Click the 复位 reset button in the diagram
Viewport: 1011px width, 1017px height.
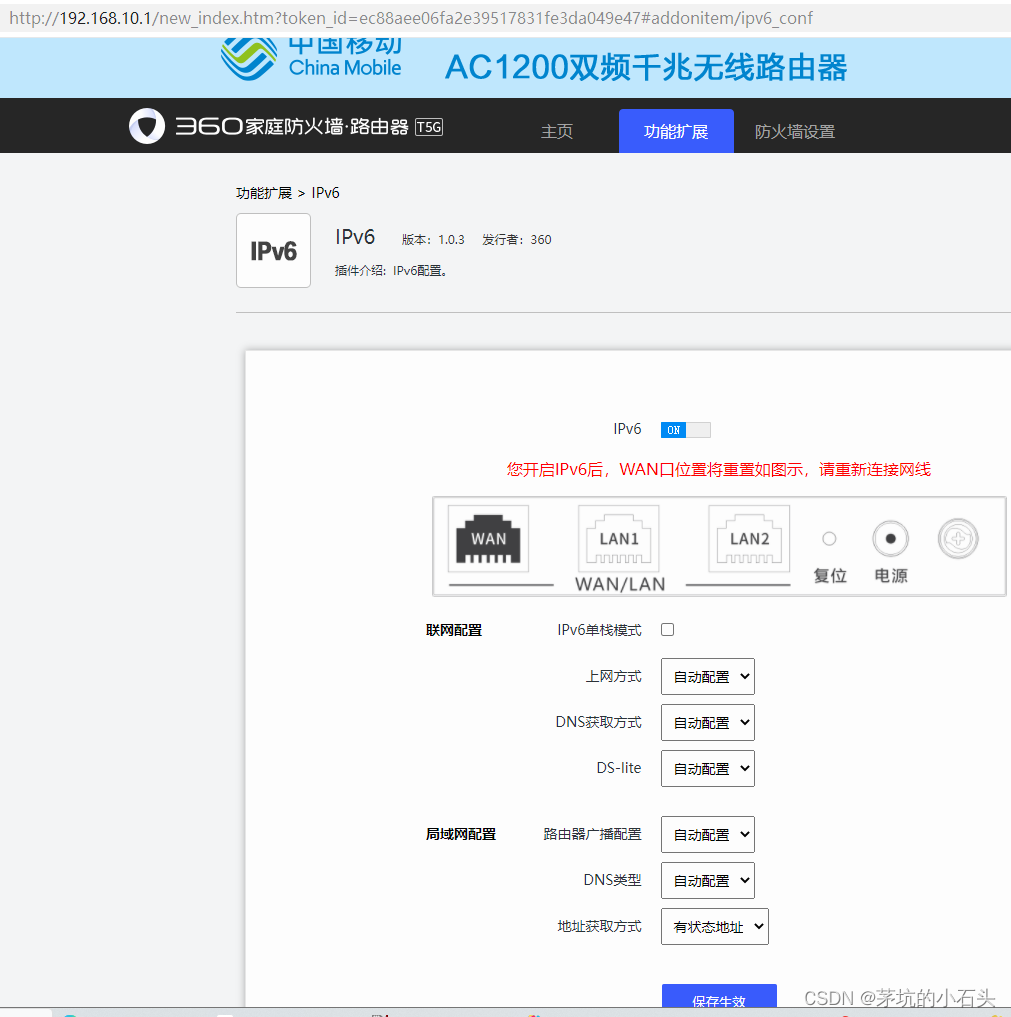pos(829,538)
